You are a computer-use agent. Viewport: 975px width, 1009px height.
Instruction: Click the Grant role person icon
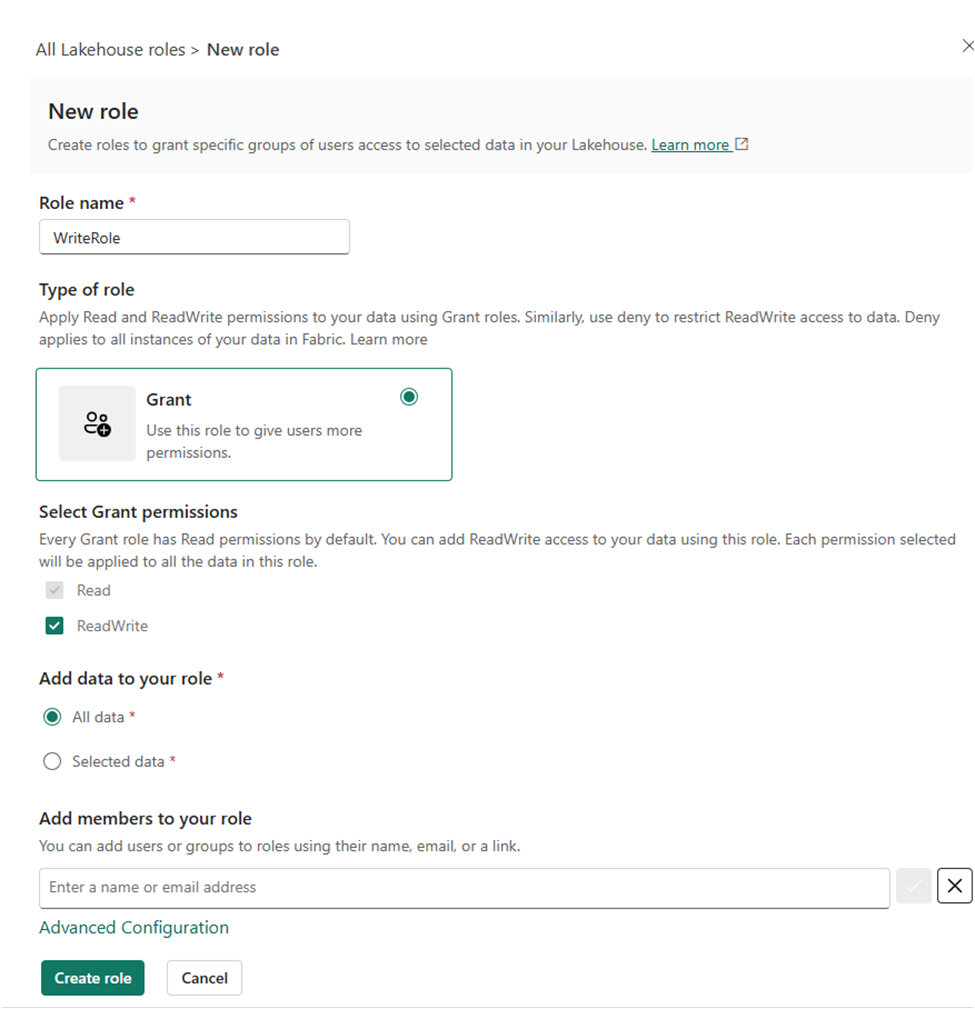pos(96,424)
